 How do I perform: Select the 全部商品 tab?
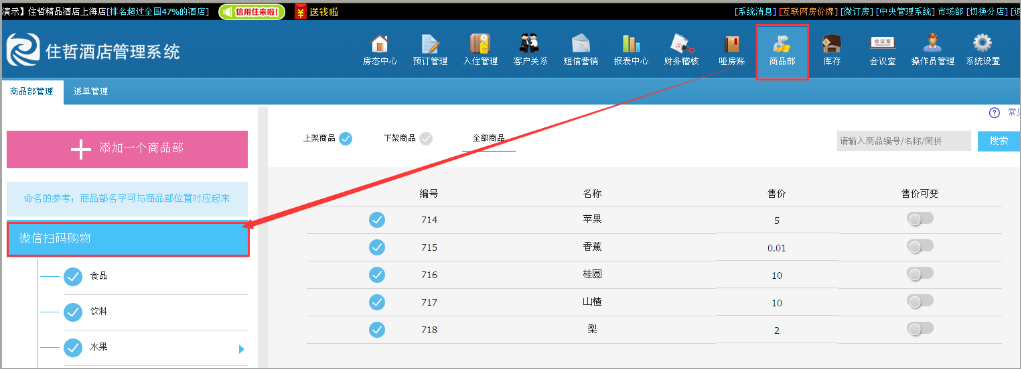488,139
